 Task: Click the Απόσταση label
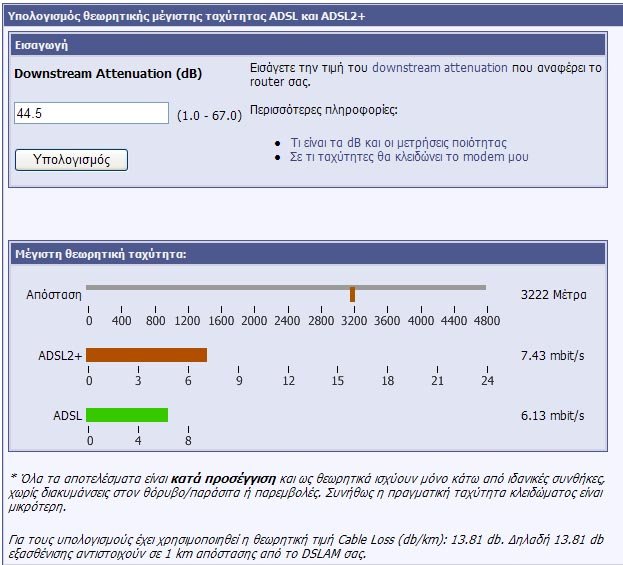[x=54, y=295]
